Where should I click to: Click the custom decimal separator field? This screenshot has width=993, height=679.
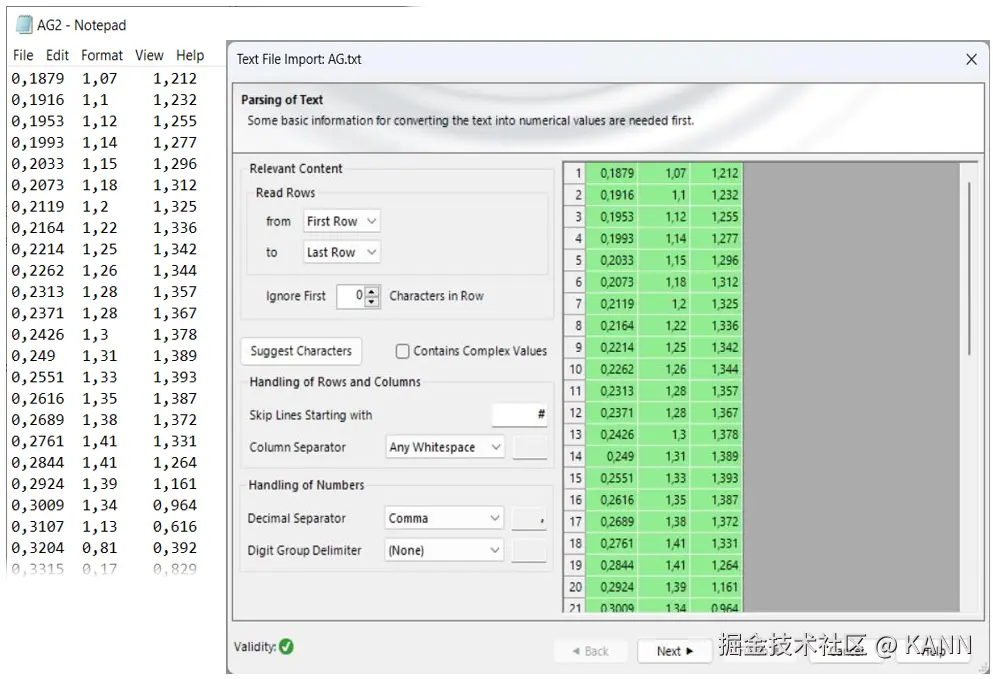click(x=529, y=518)
